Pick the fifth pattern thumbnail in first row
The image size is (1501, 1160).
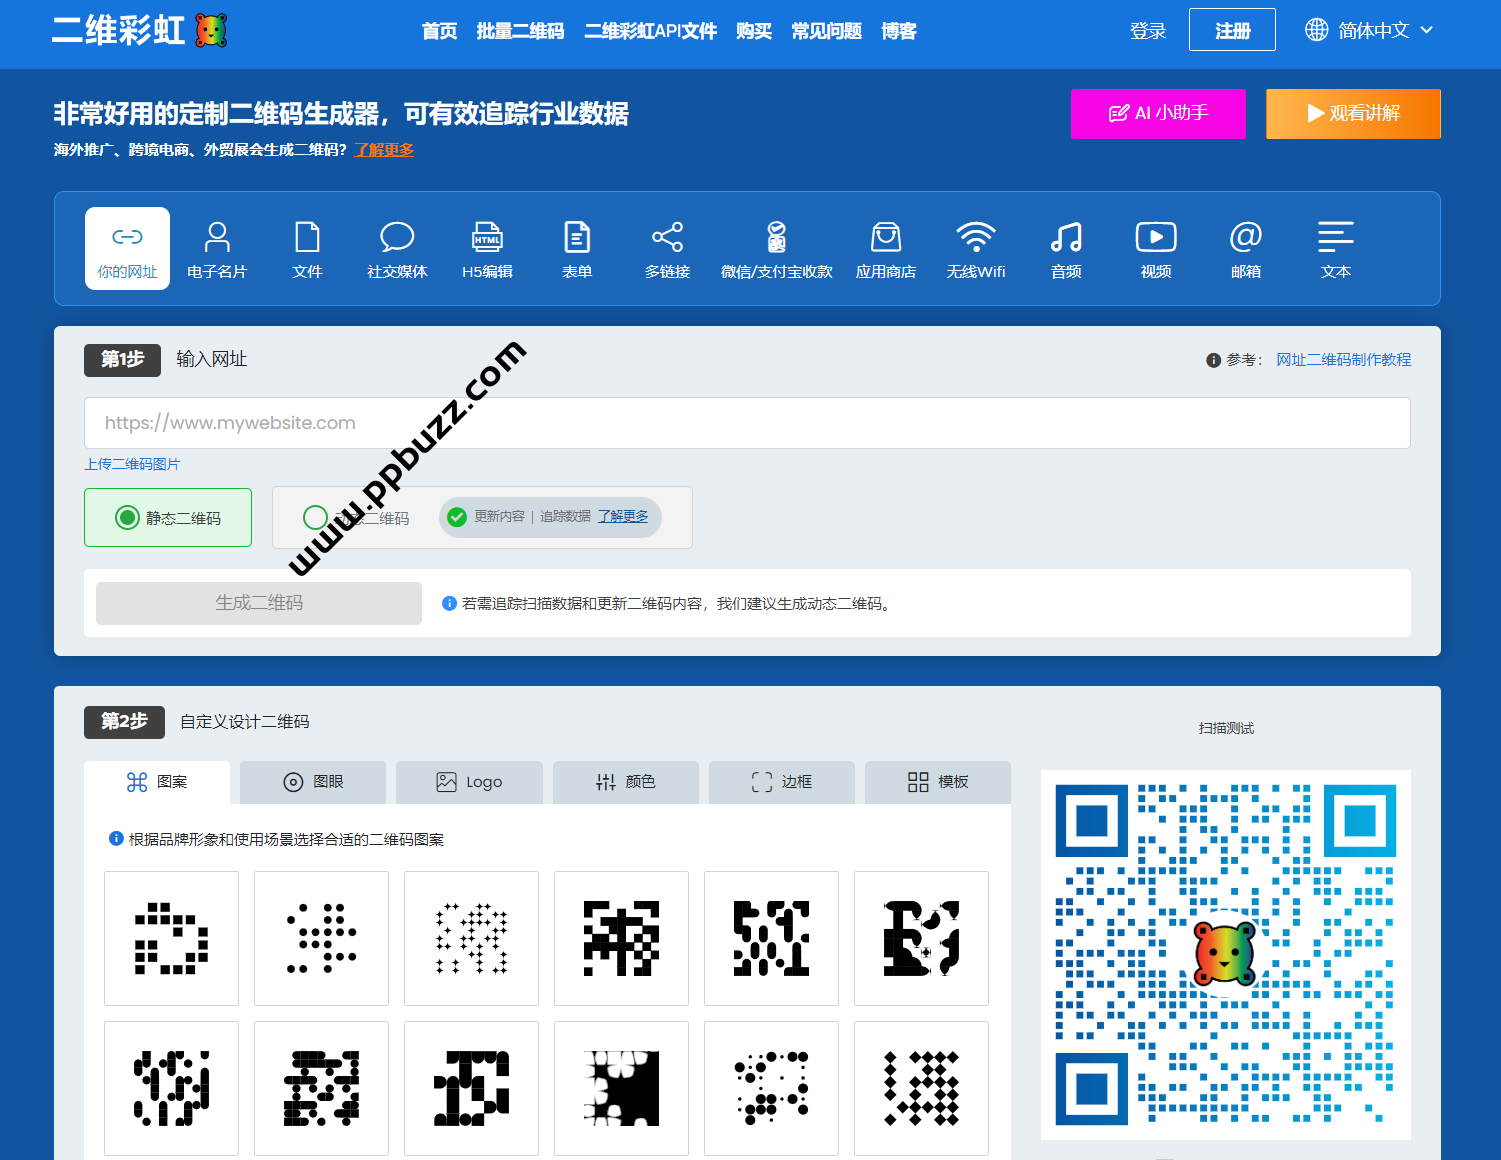pos(771,938)
